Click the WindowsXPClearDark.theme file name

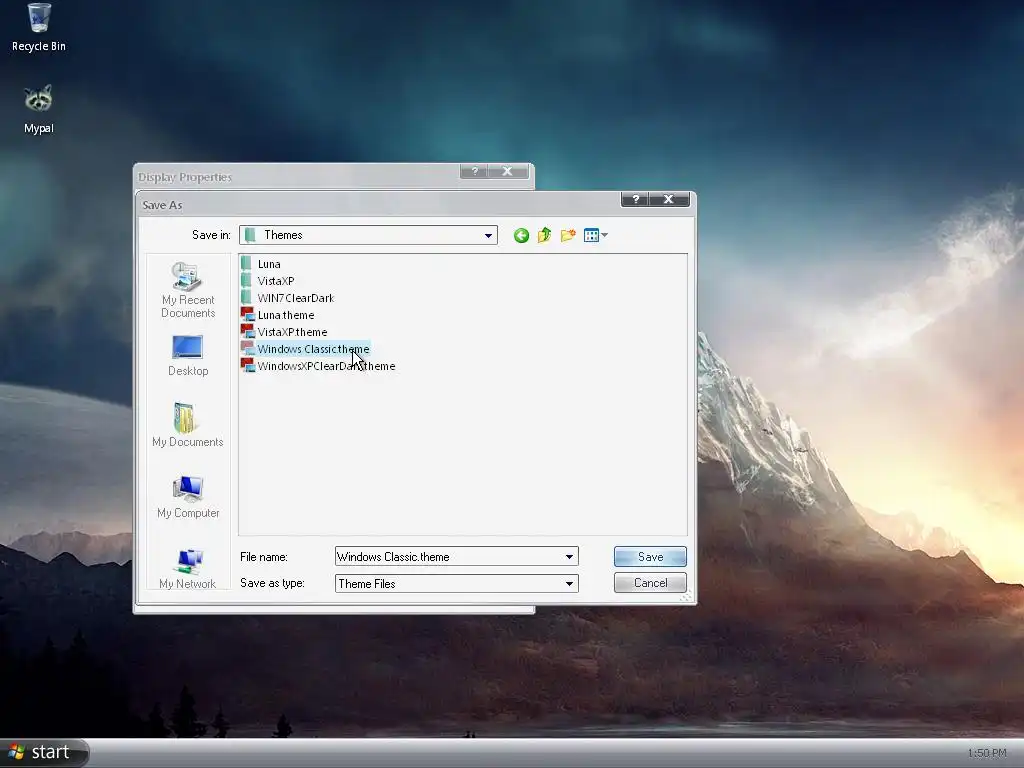click(x=327, y=366)
